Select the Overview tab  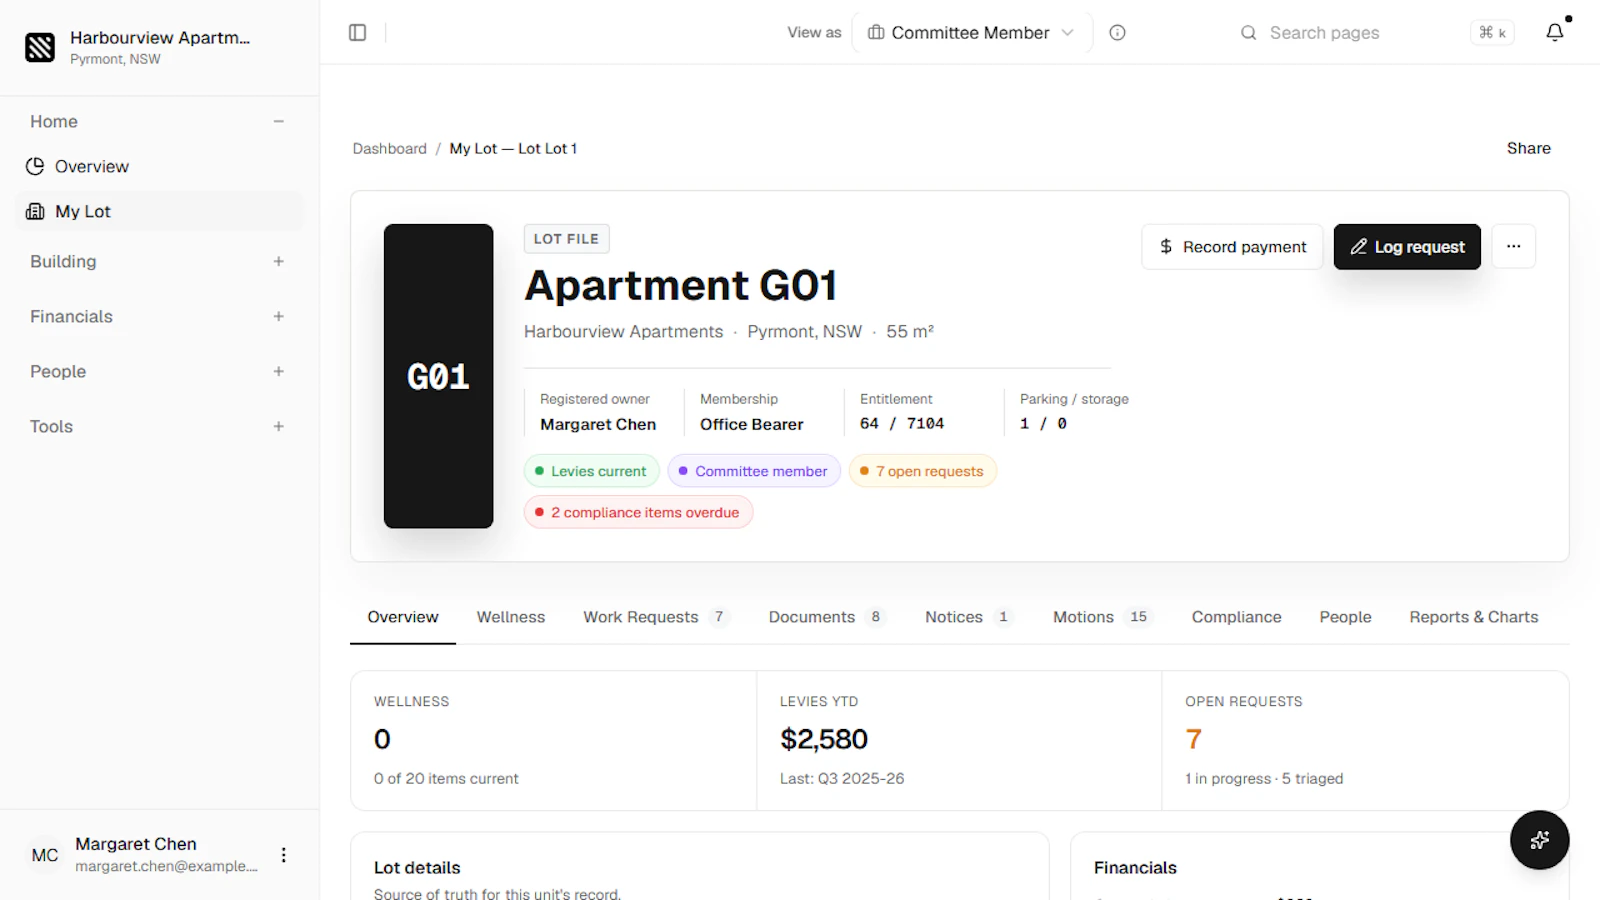click(x=403, y=617)
